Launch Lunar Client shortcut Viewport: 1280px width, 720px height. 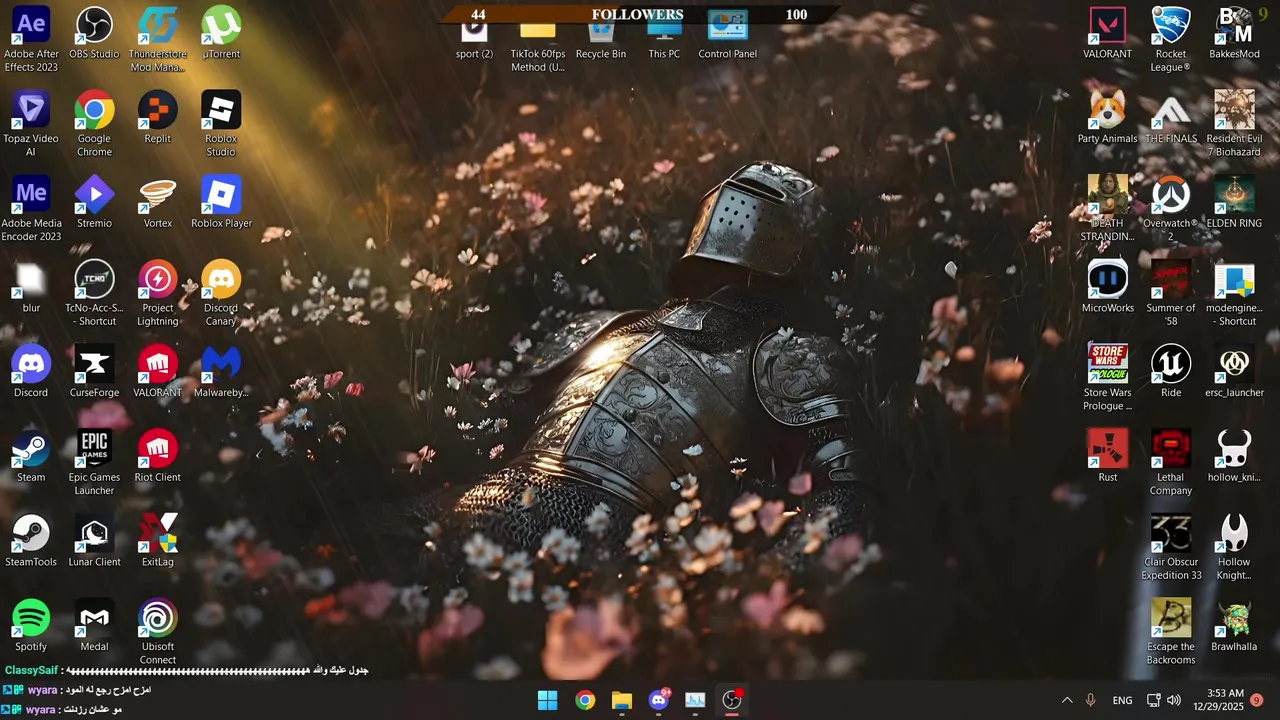[x=94, y=542]
